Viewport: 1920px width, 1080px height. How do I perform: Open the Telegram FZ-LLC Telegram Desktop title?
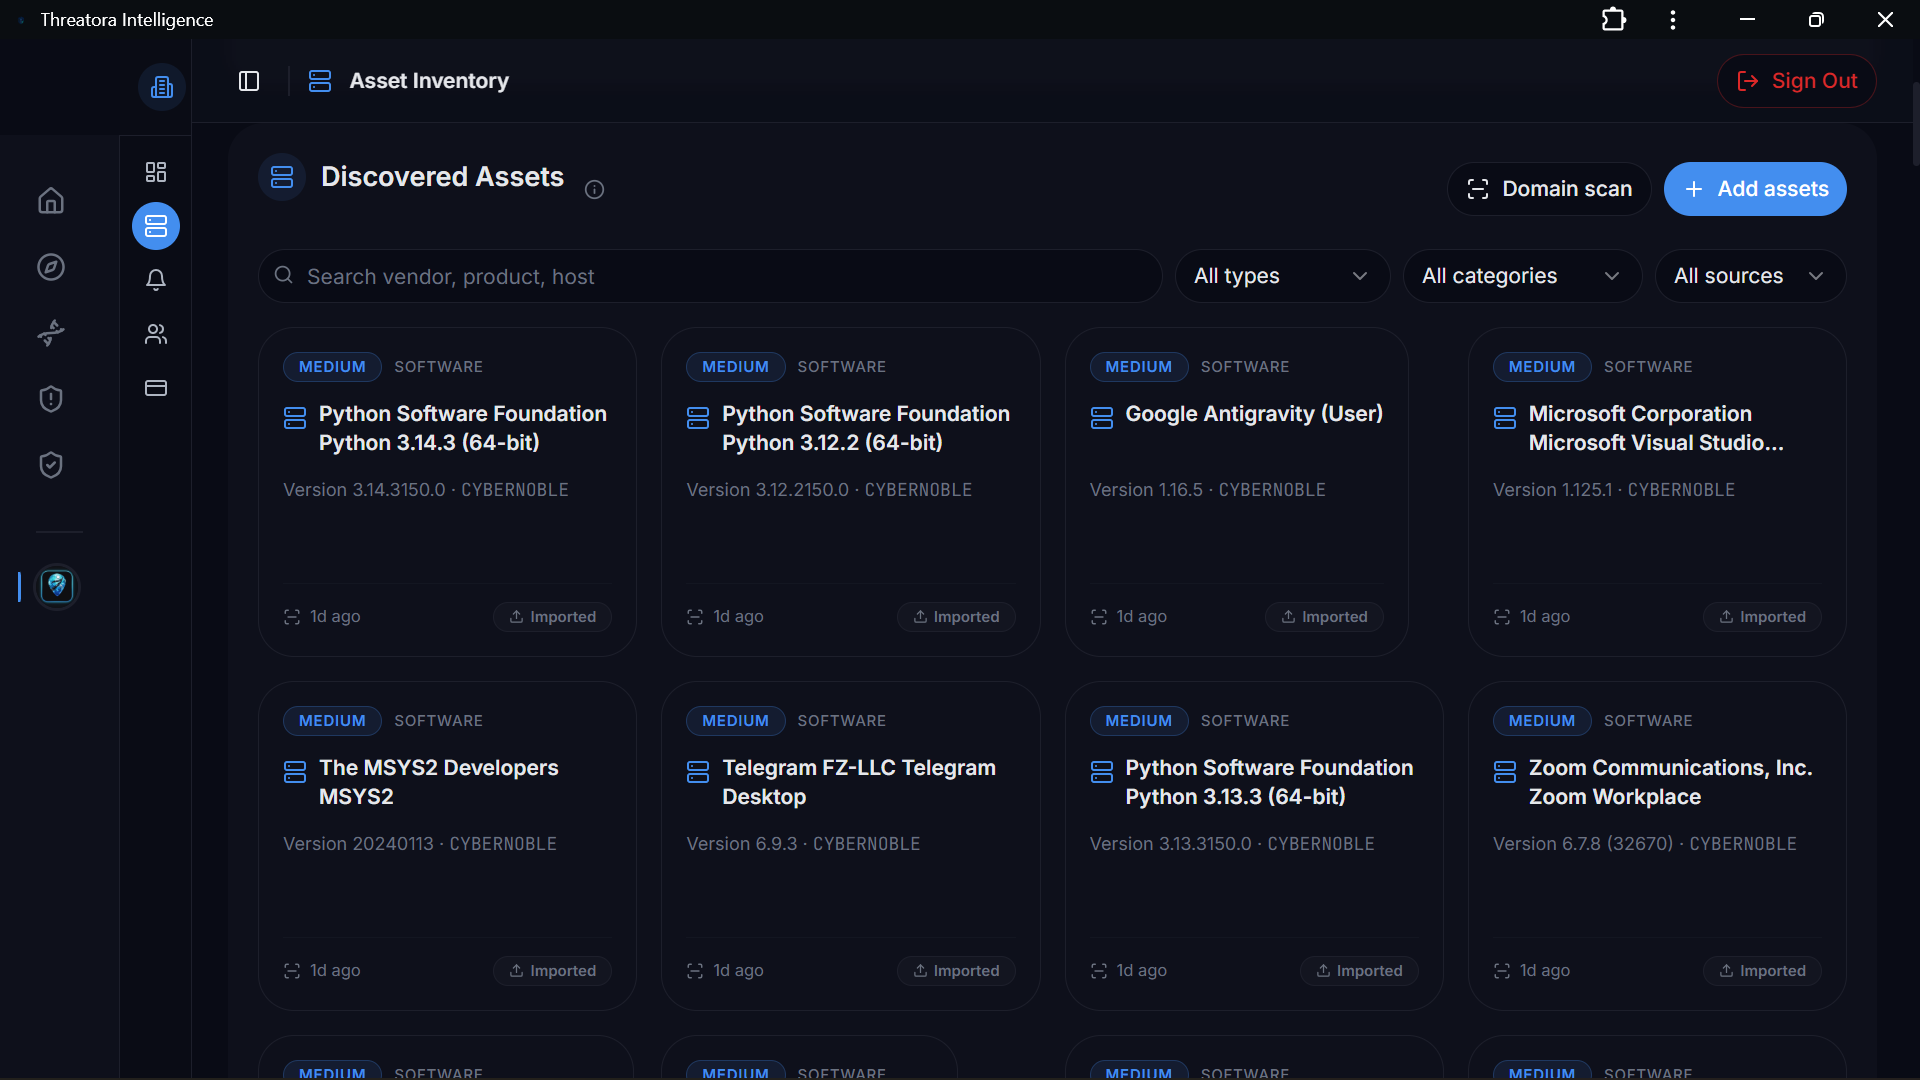click(859, 782)
